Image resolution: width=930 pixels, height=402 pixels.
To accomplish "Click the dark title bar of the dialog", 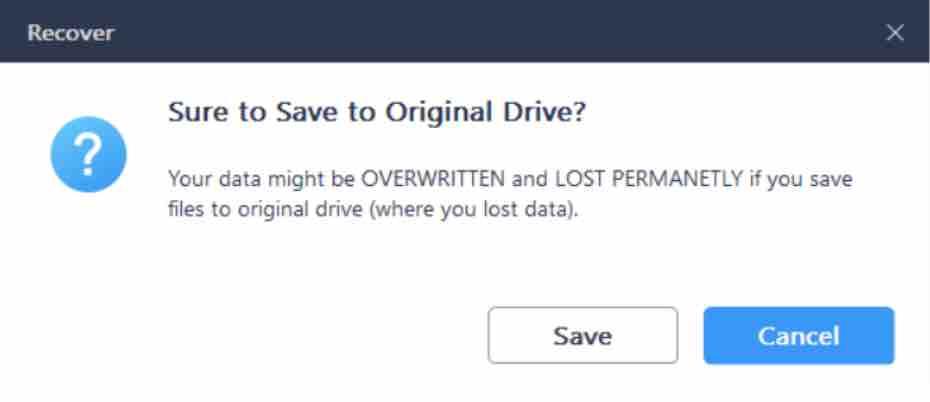I will tap(465, 31).
